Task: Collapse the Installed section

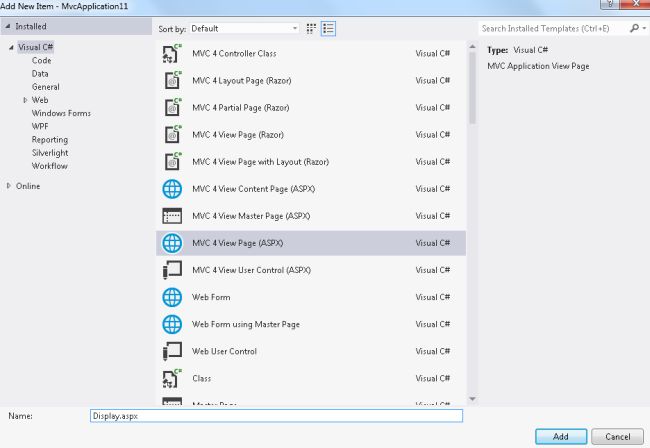Action: pos(7,26)
